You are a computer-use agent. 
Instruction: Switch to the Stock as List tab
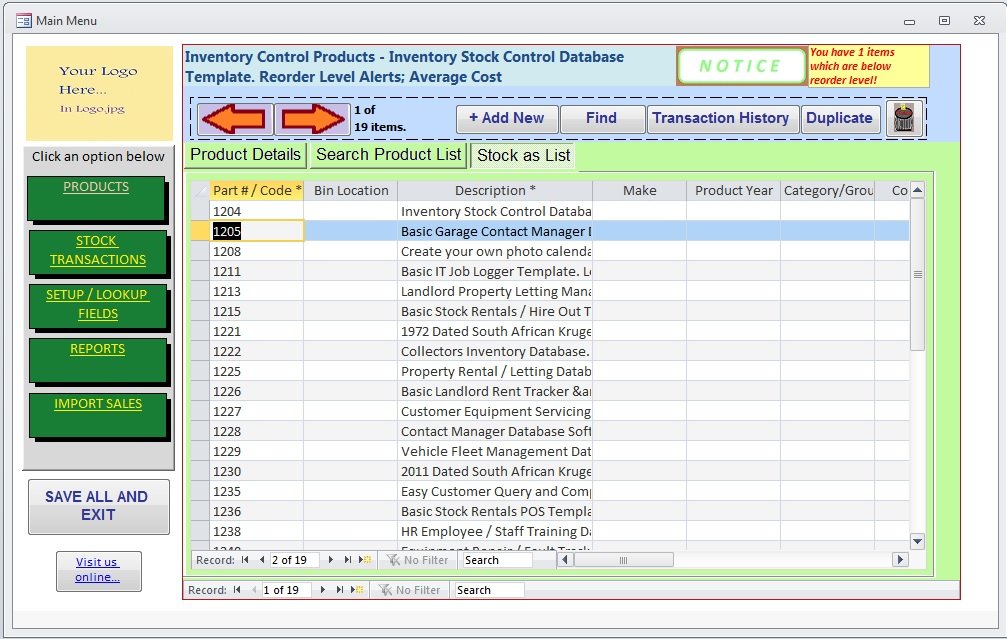coord(523,155)
